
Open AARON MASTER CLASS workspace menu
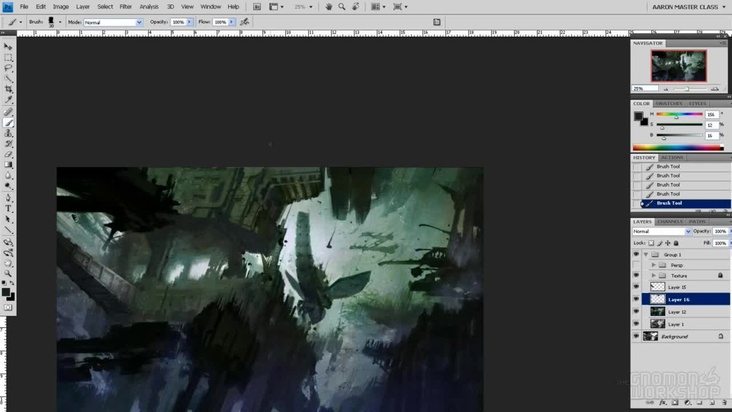click(689, 7)
